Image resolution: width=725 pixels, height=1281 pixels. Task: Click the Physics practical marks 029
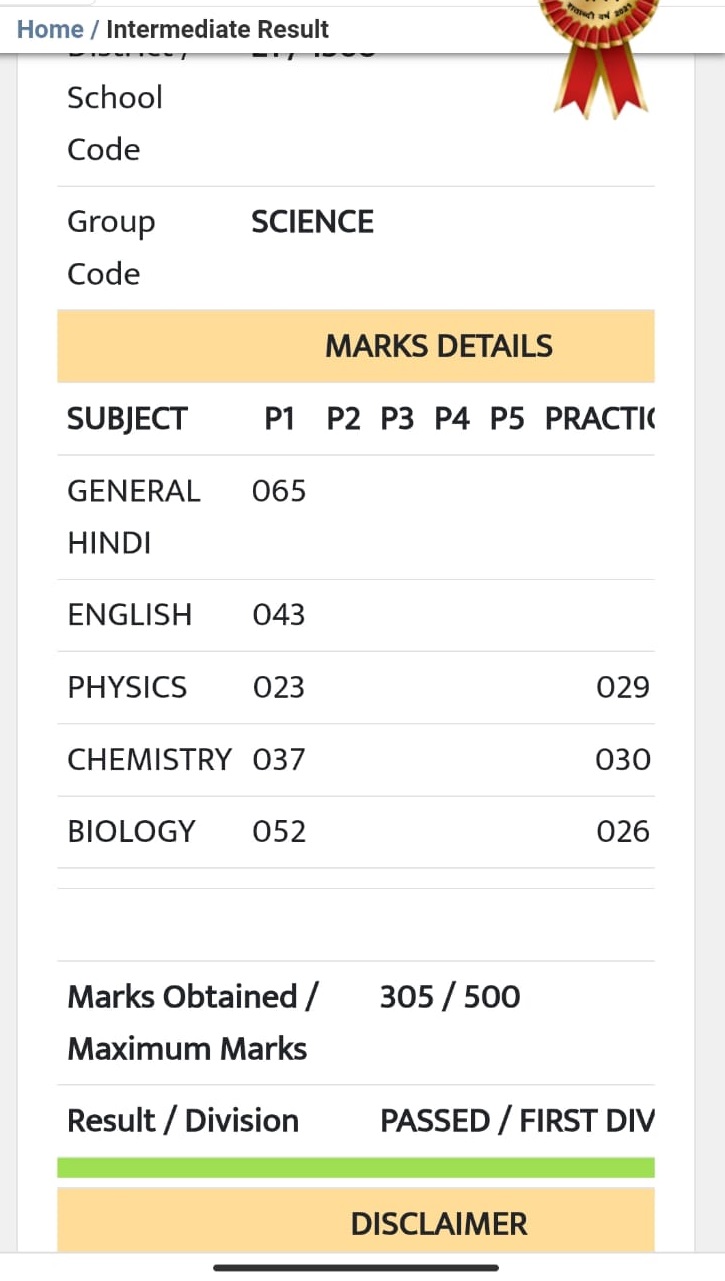tap(623, 688)
